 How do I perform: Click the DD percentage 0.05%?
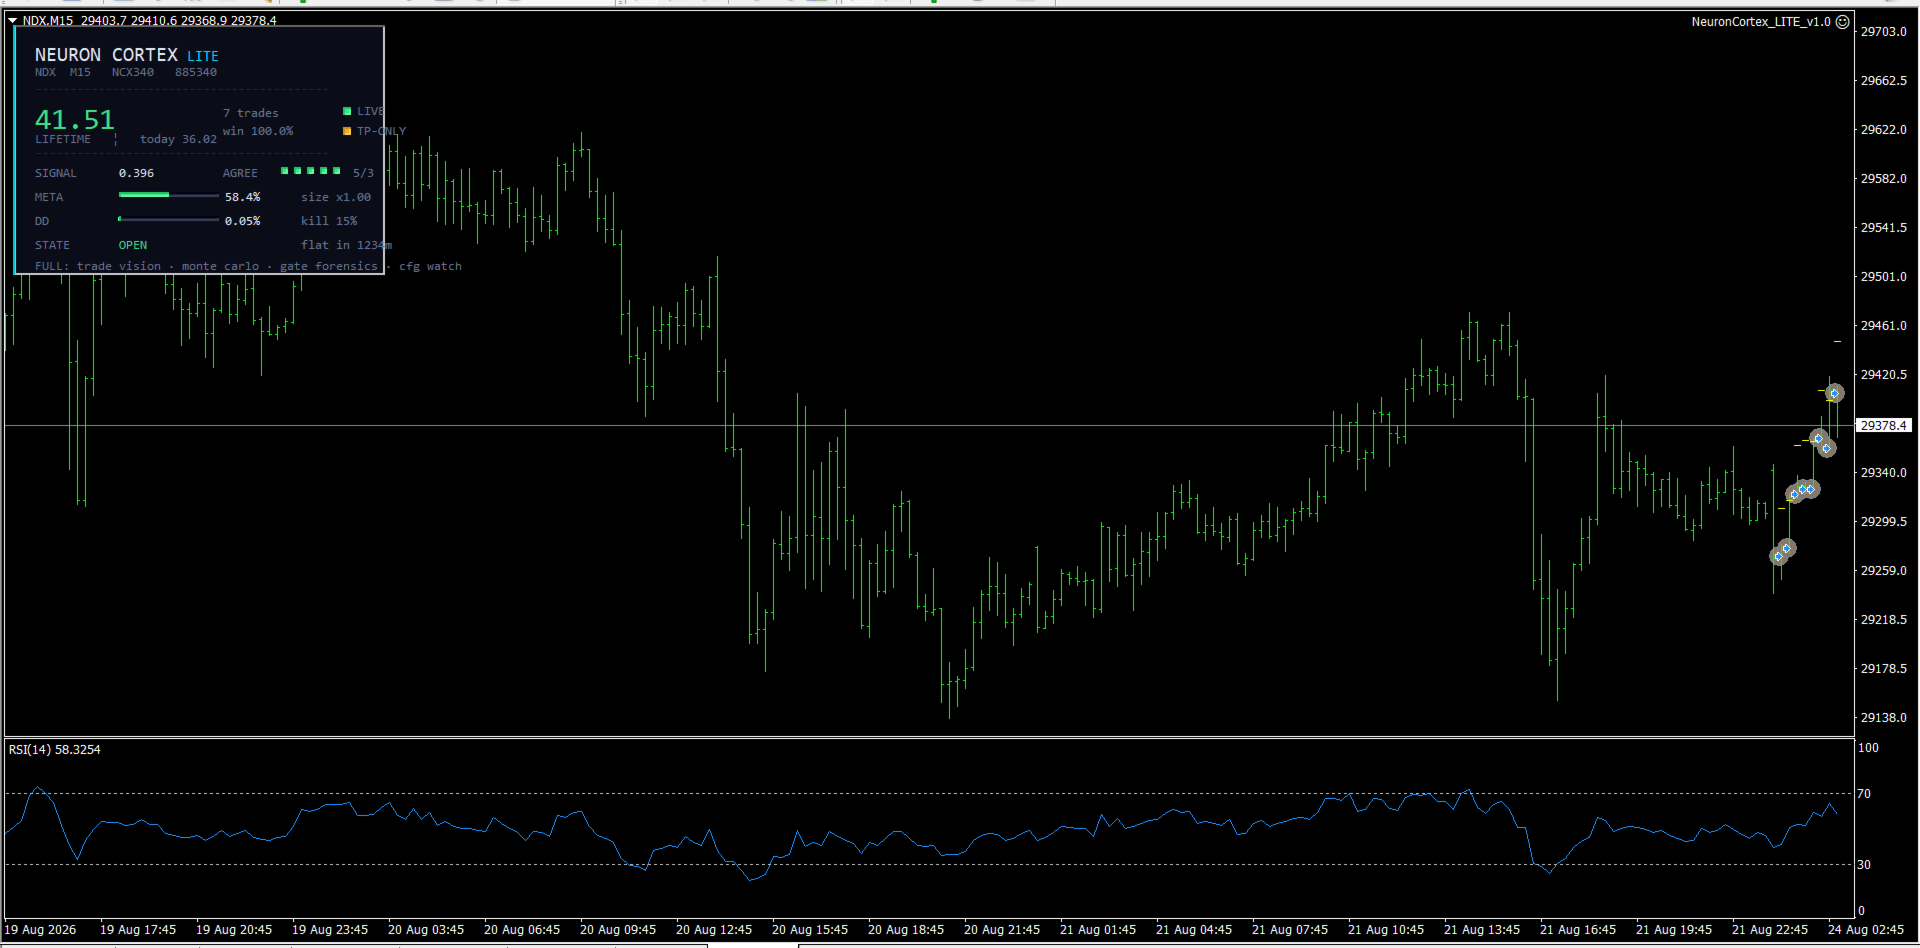coord(242,221)
